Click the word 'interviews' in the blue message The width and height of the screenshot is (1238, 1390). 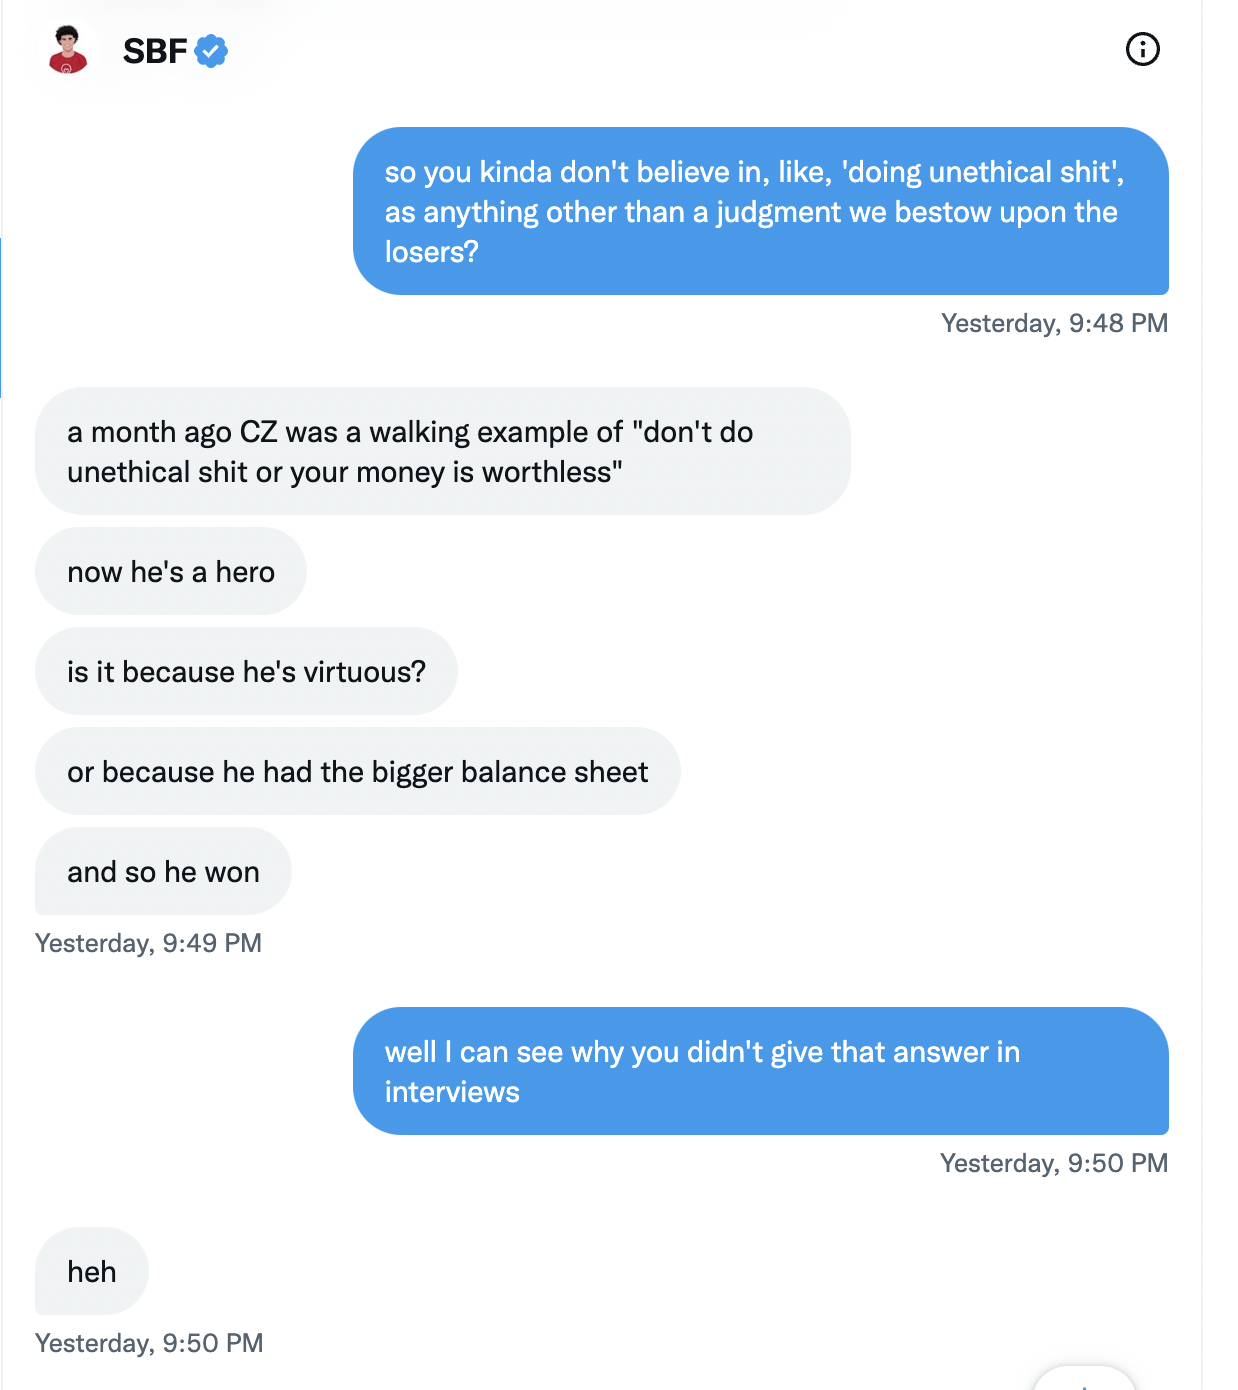tap(452, 1092)
